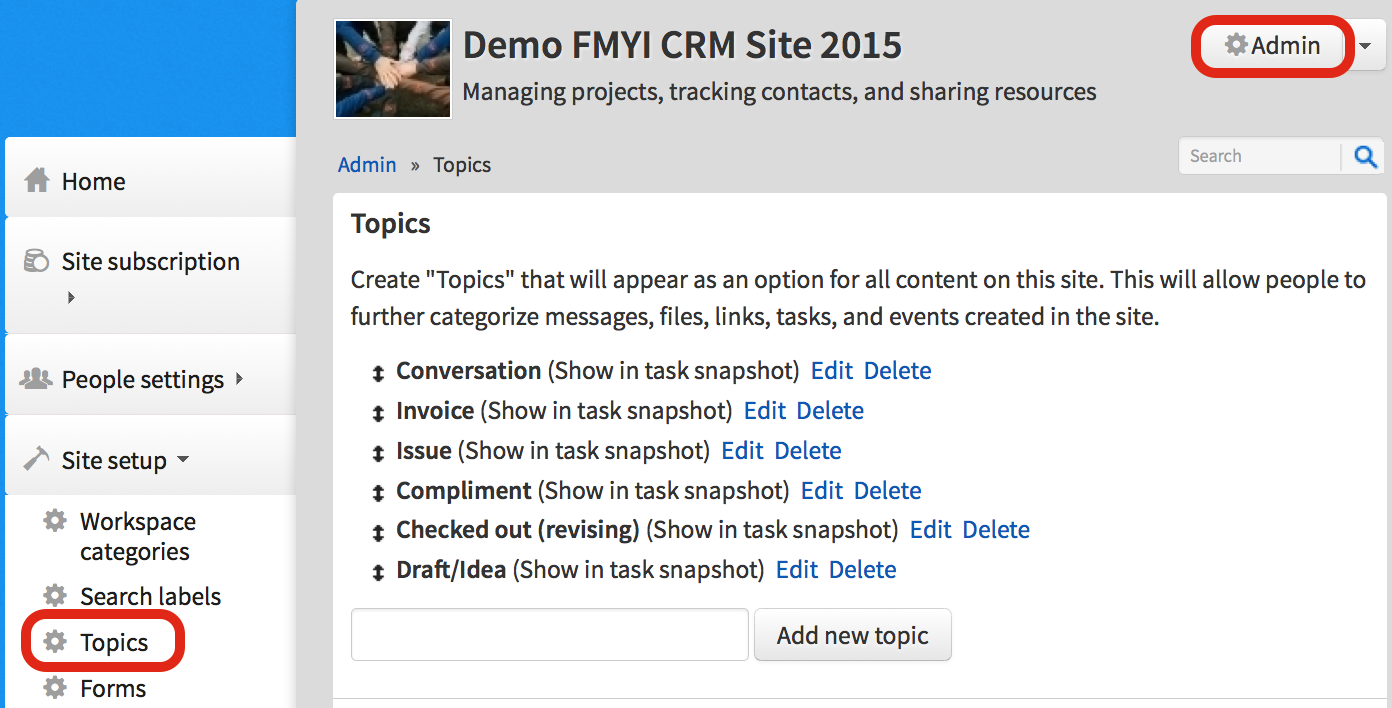Open Topics in the sidebar menu
This screenshot has height=708, width=1392.
(x=114, y=642)
